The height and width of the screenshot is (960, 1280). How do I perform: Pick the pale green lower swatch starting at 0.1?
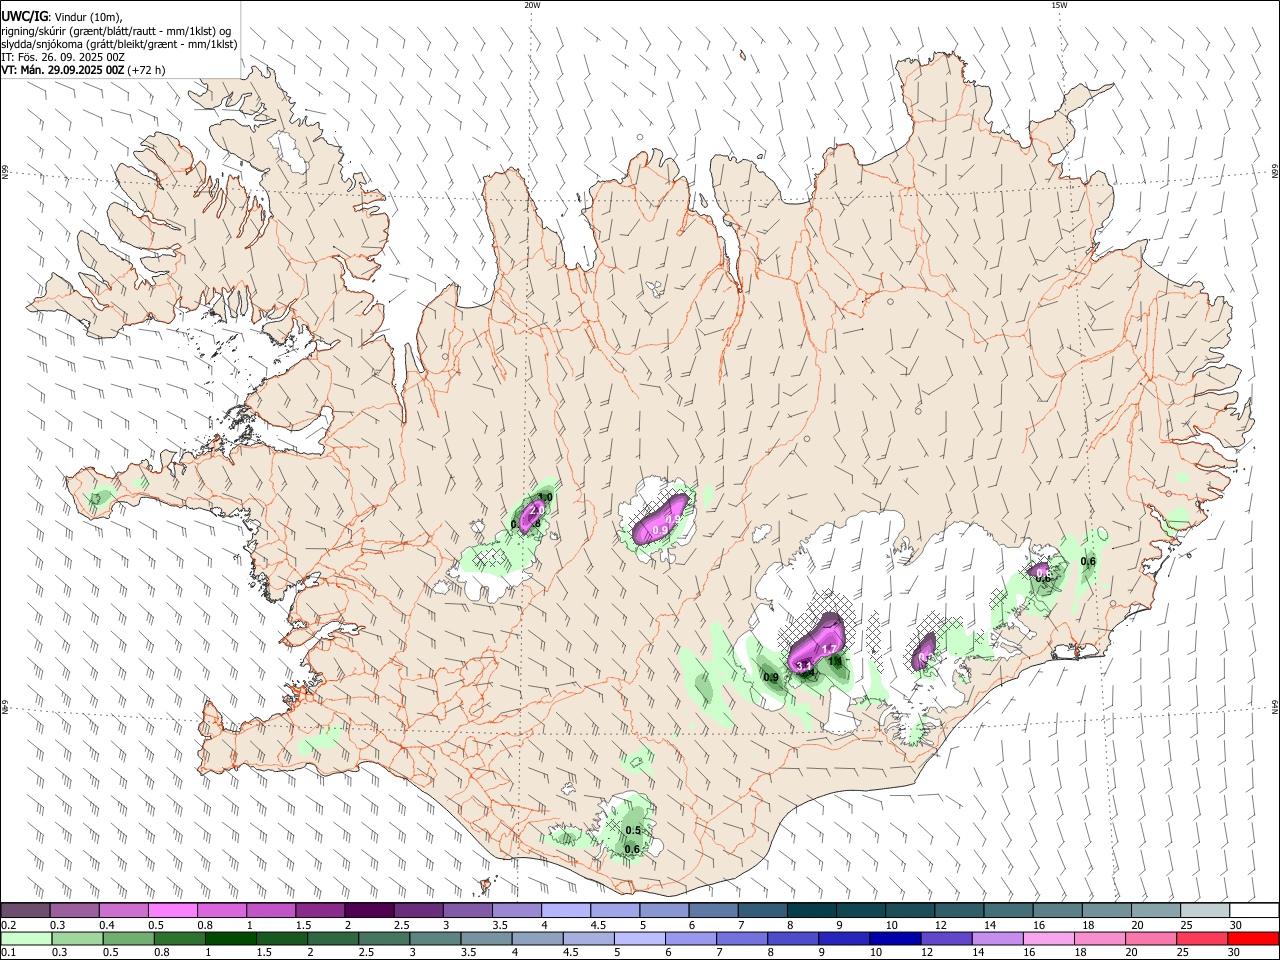pyautogui.click(x=26, y=938)
